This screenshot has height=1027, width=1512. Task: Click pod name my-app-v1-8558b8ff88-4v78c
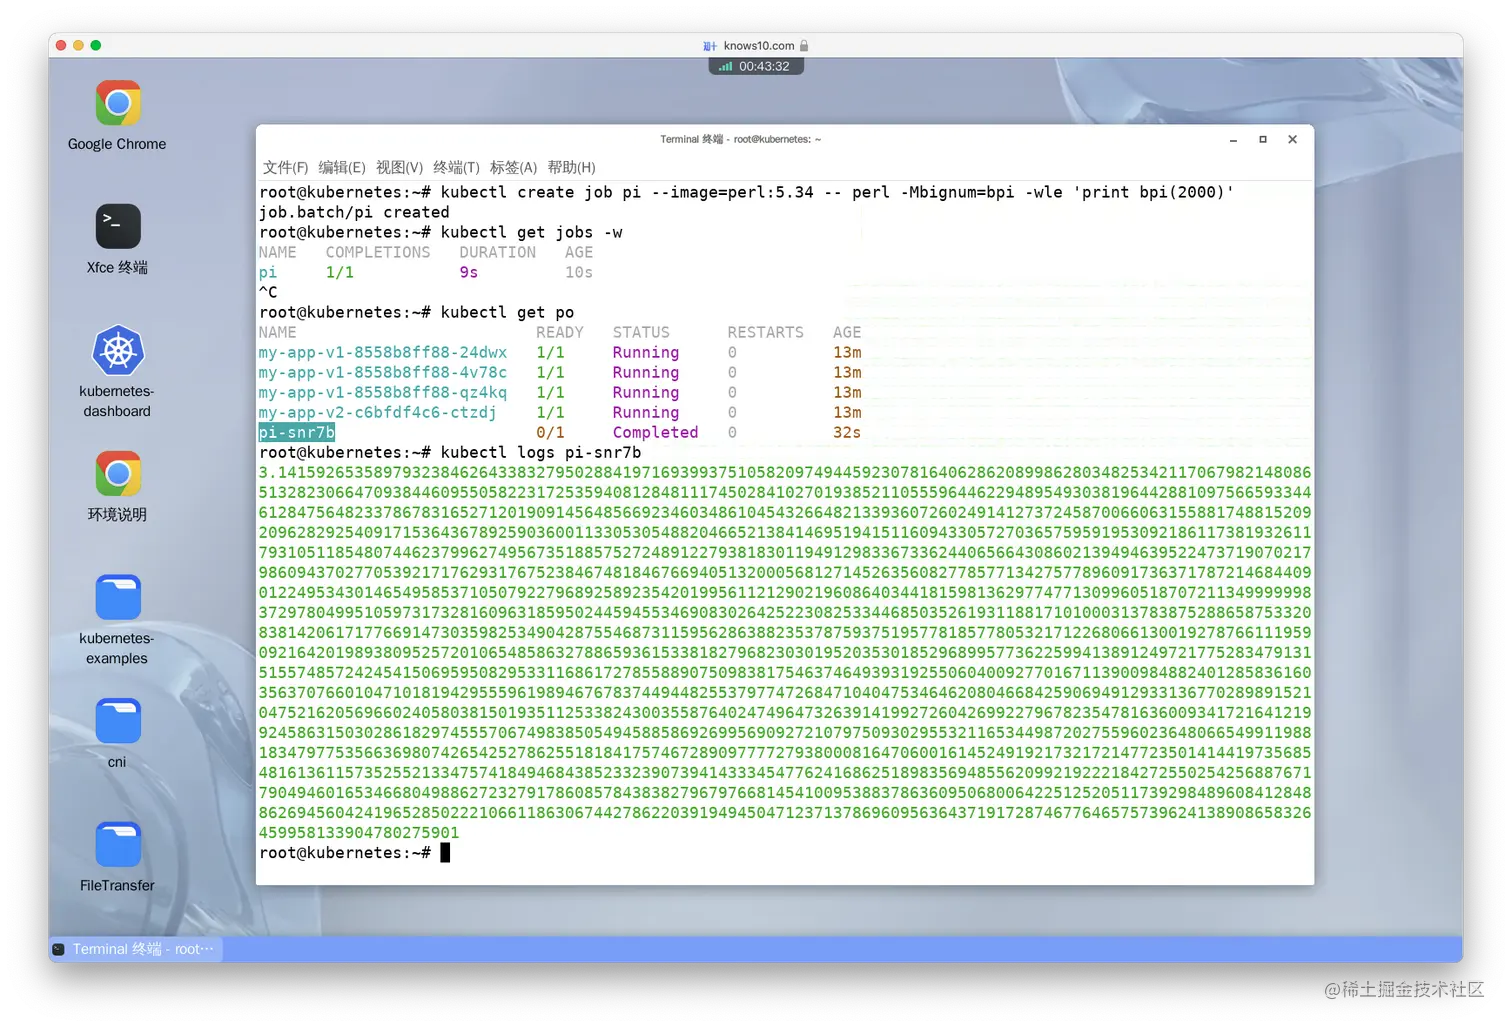(383, 372)
